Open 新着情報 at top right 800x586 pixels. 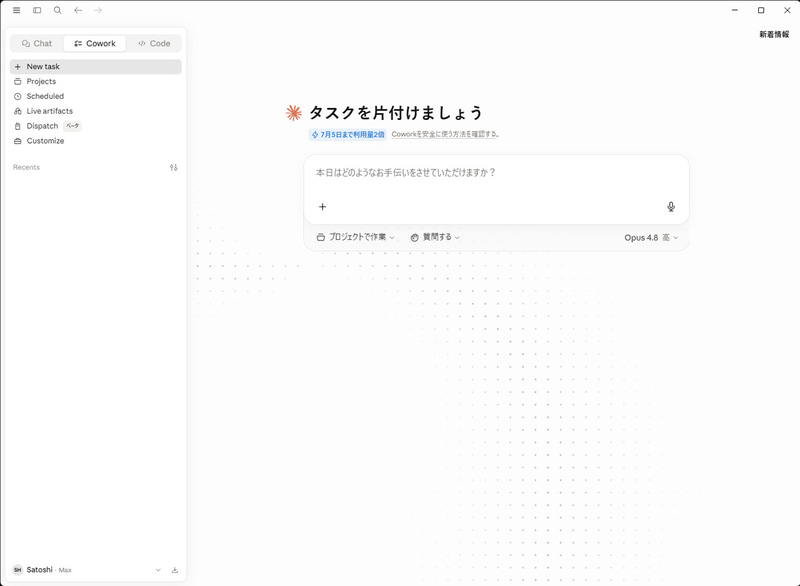(x=774, y=34)
